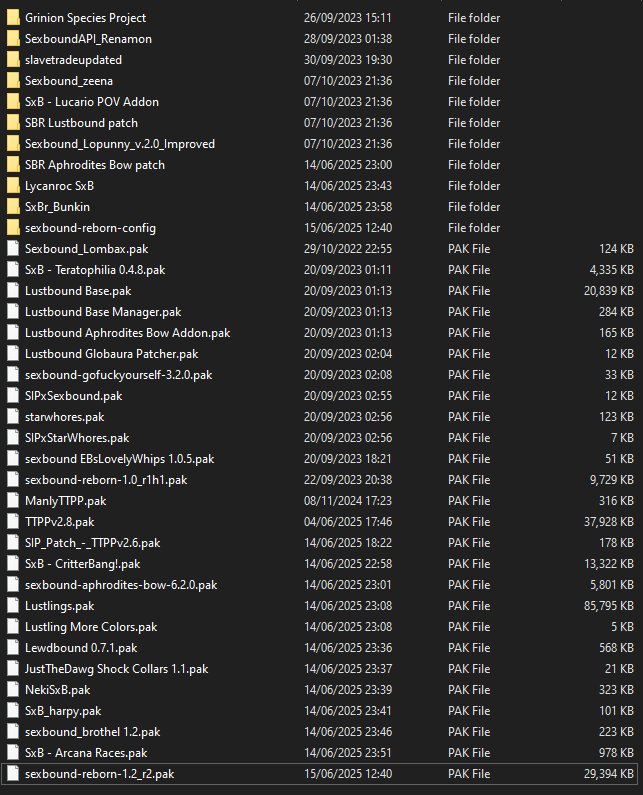Click the file icon beside Lustlings.pak
This screenshot has height=795, width=643.
click(x=13, y=605)
